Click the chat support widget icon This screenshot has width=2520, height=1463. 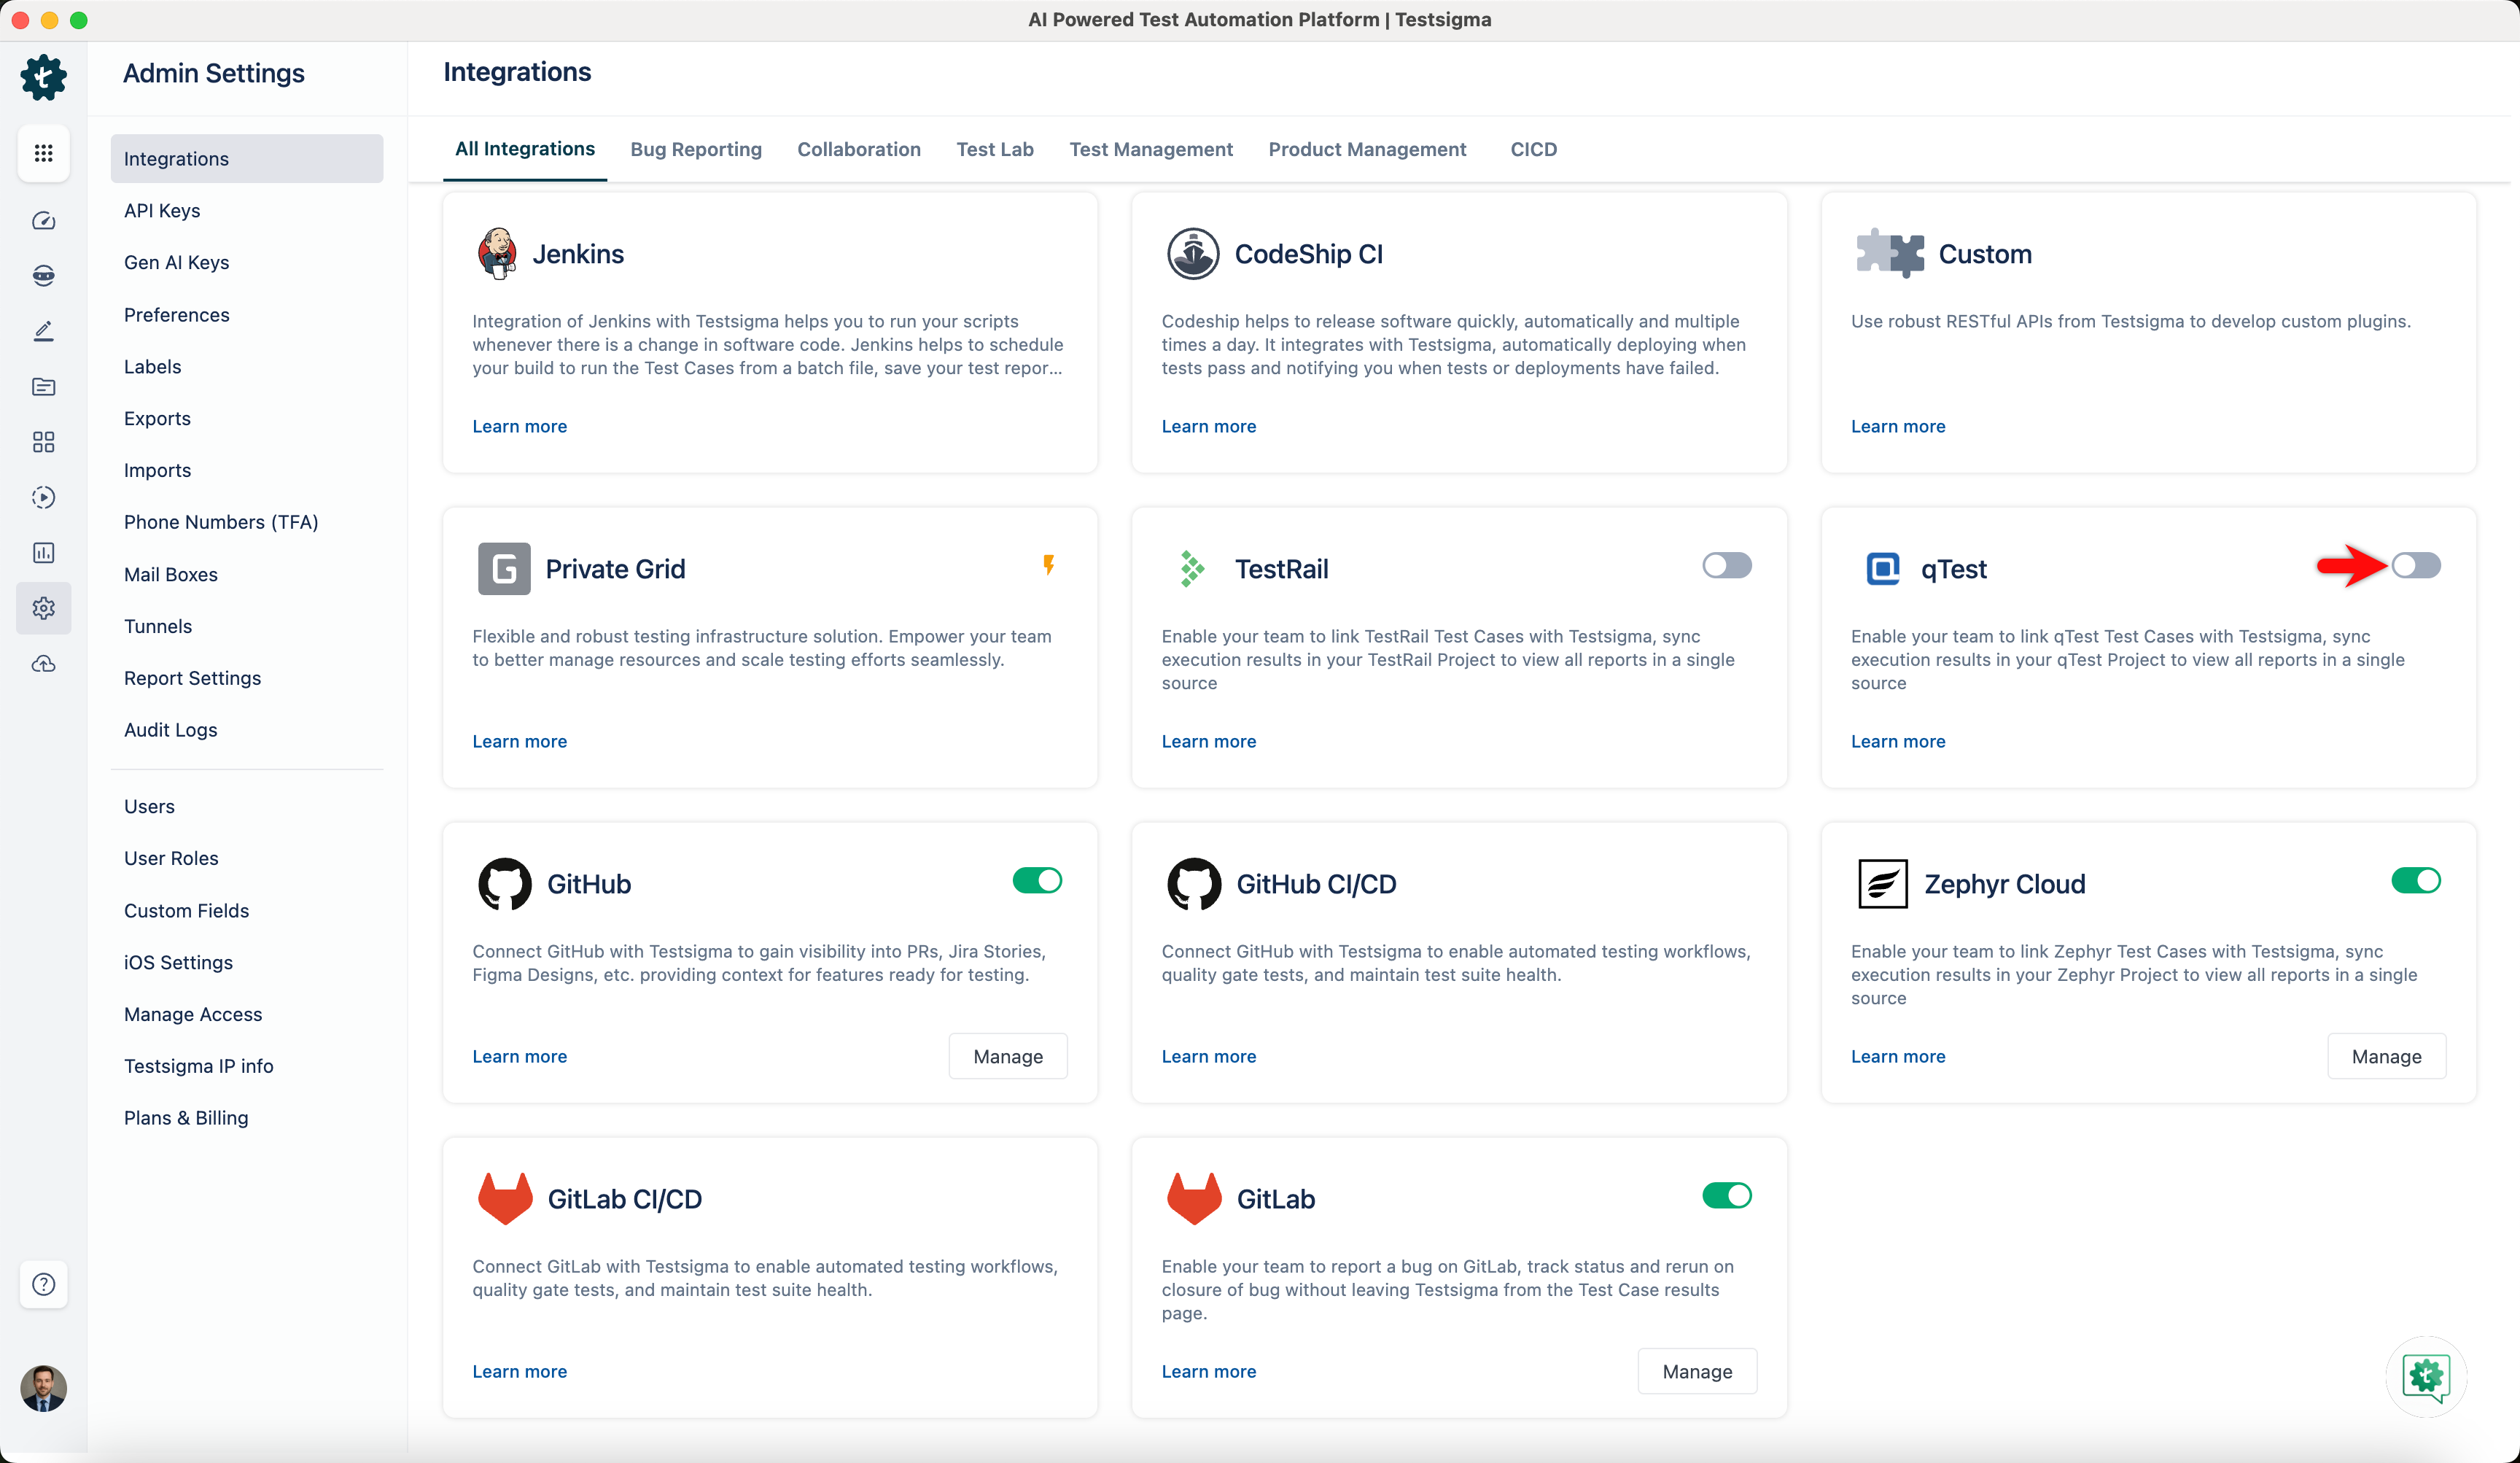2425,1377
